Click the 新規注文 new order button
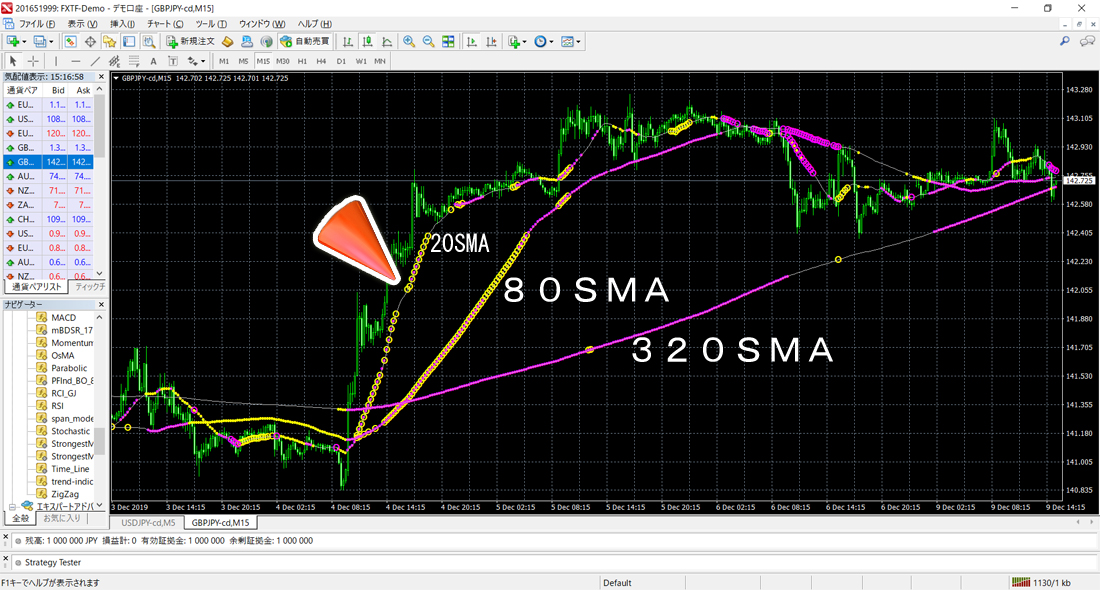This screenshot has height=590, width=1100. [x=190, y=41]
